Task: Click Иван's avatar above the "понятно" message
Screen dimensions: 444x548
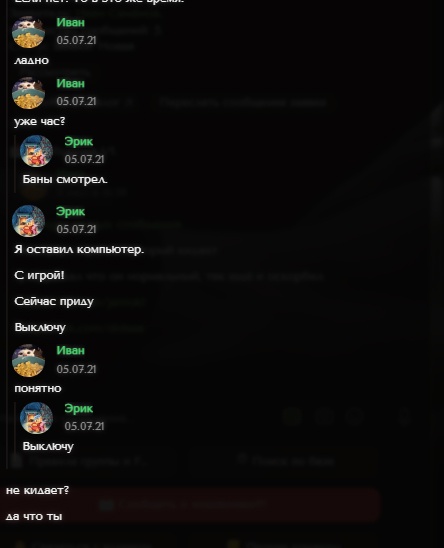Action: point(28,361)
